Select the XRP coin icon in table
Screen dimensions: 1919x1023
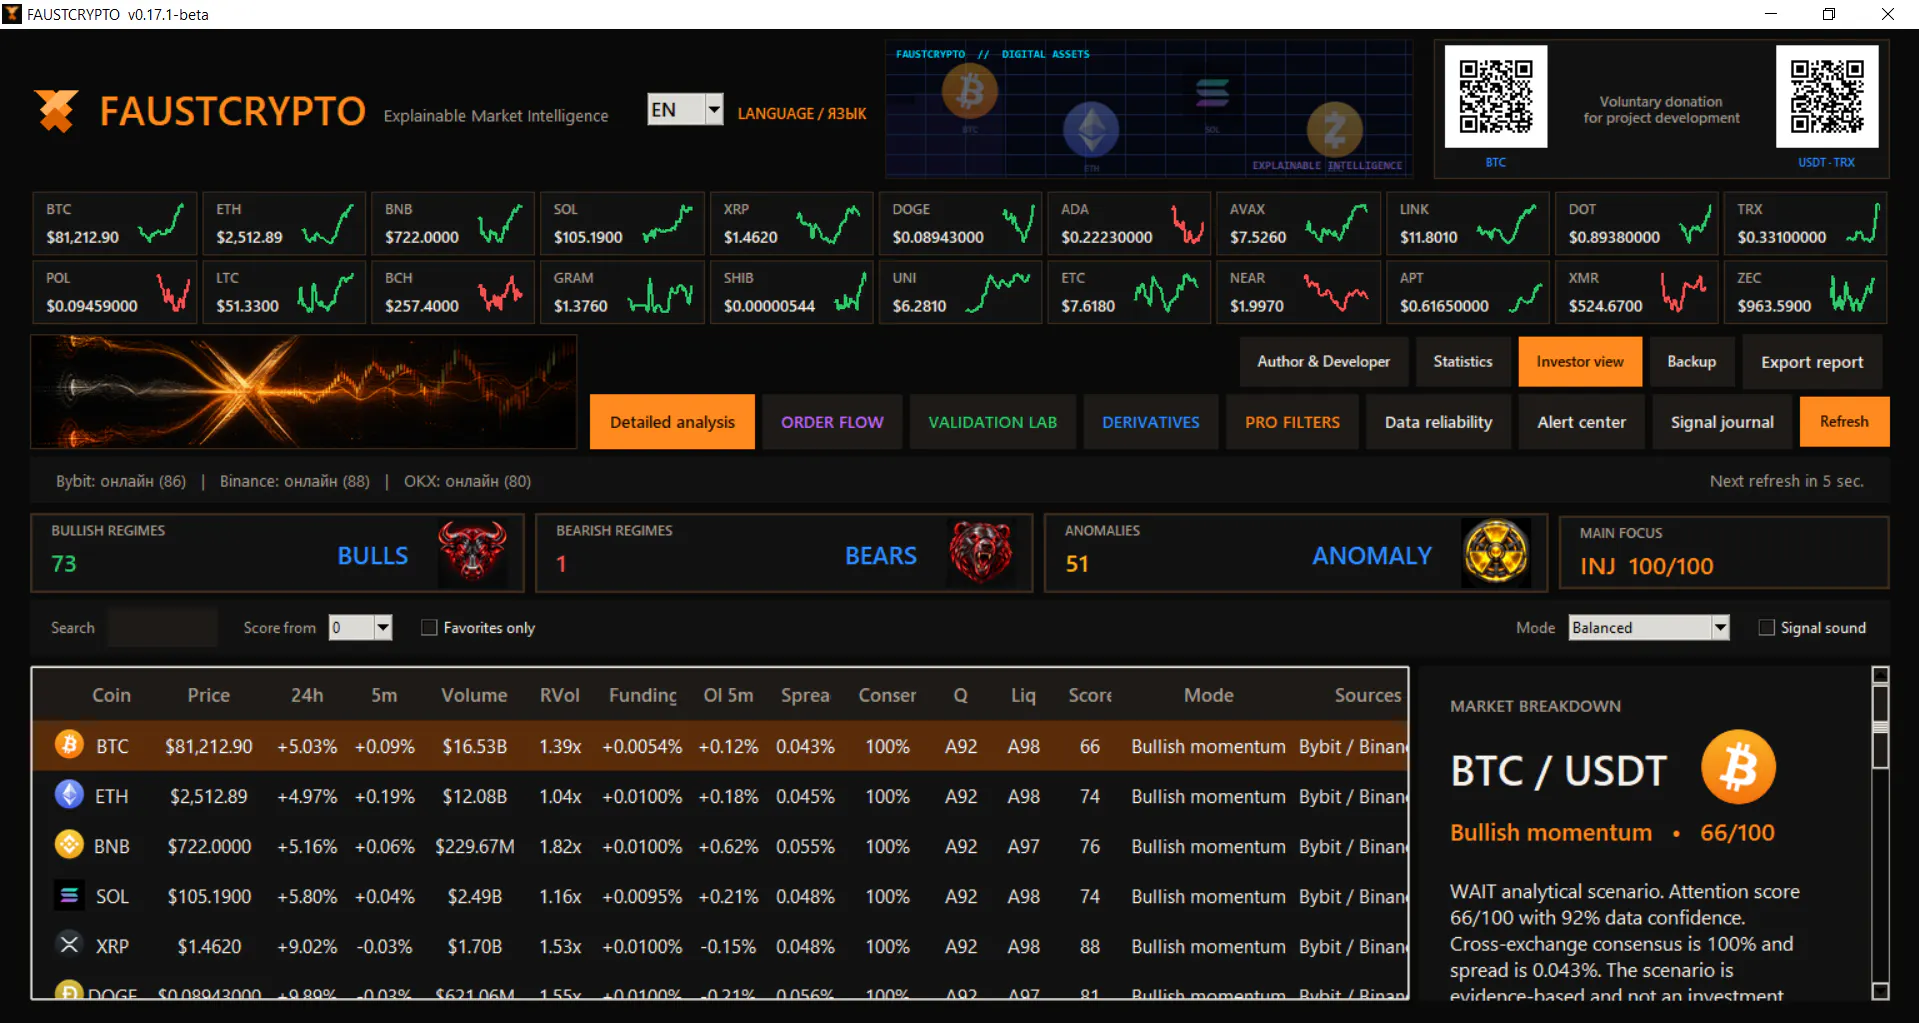pyautogui.click(x=69, y=944)
